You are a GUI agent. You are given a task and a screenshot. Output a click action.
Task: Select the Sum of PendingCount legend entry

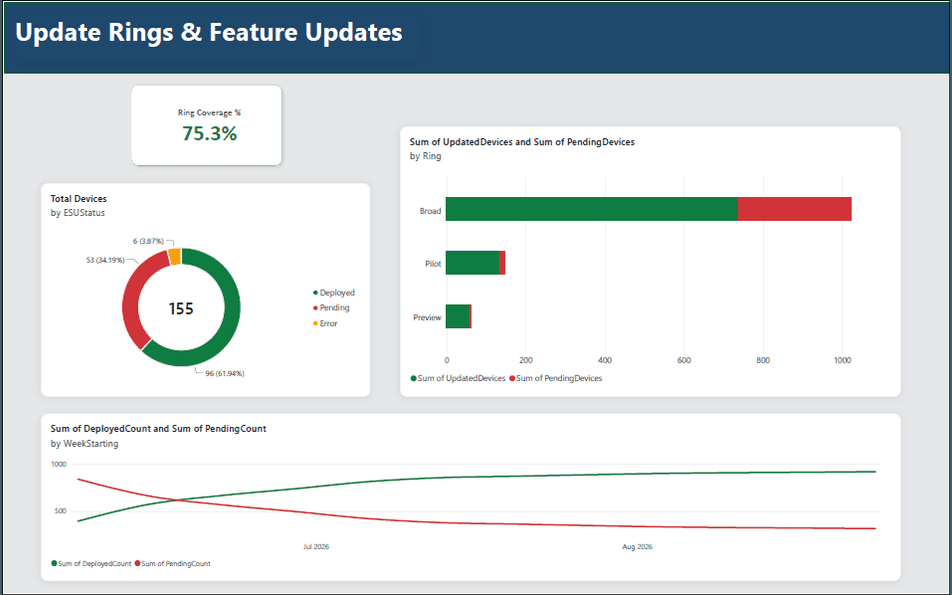tap(172, 563)
